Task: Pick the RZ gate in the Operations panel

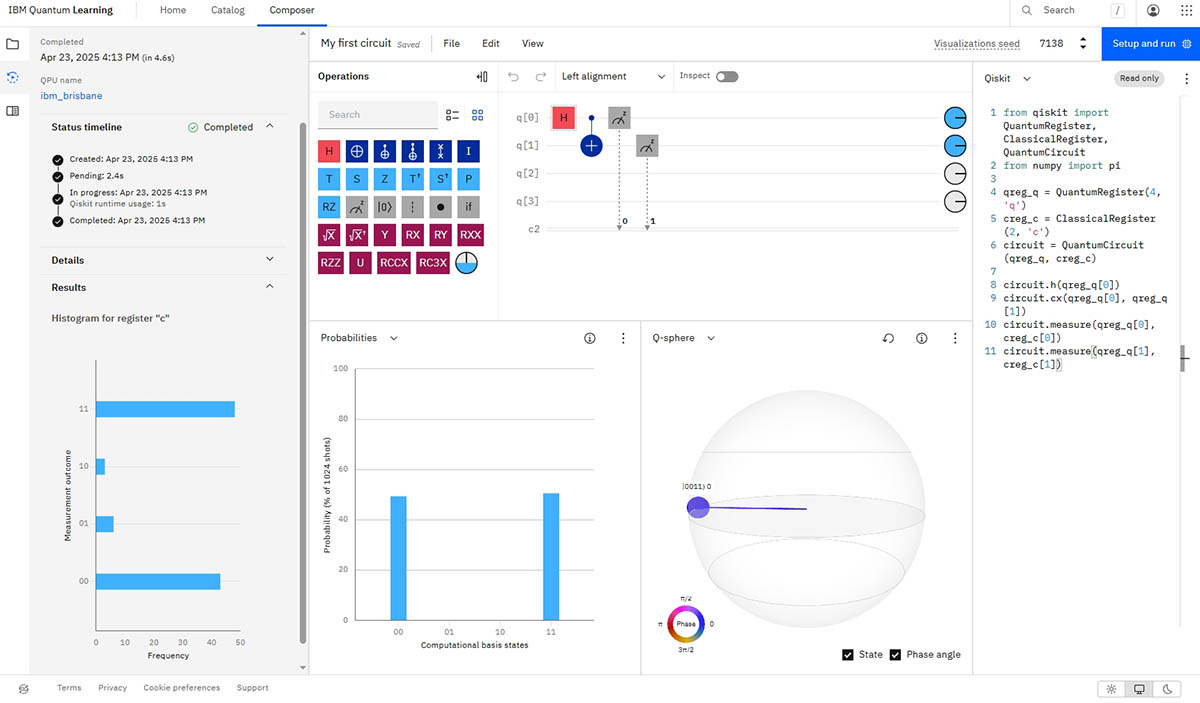Action: click(x=330, y=206)
